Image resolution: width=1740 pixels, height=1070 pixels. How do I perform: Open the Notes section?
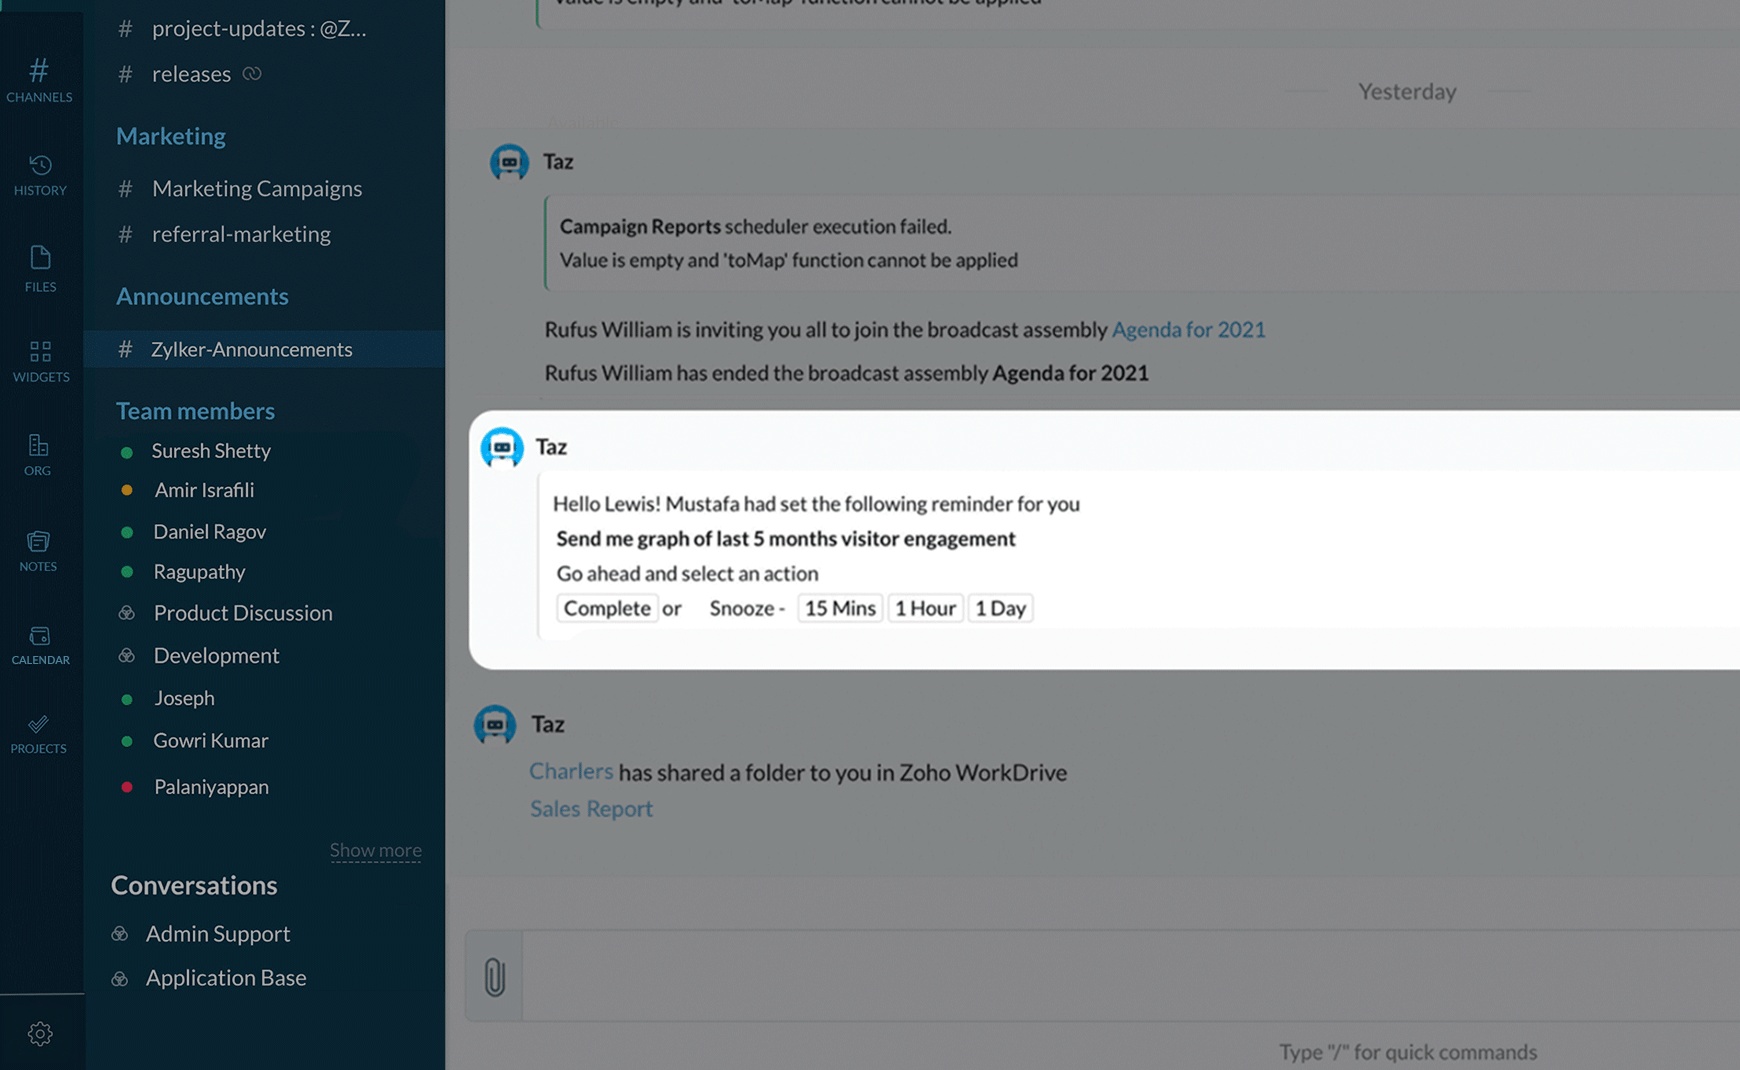tap(38, 551)
